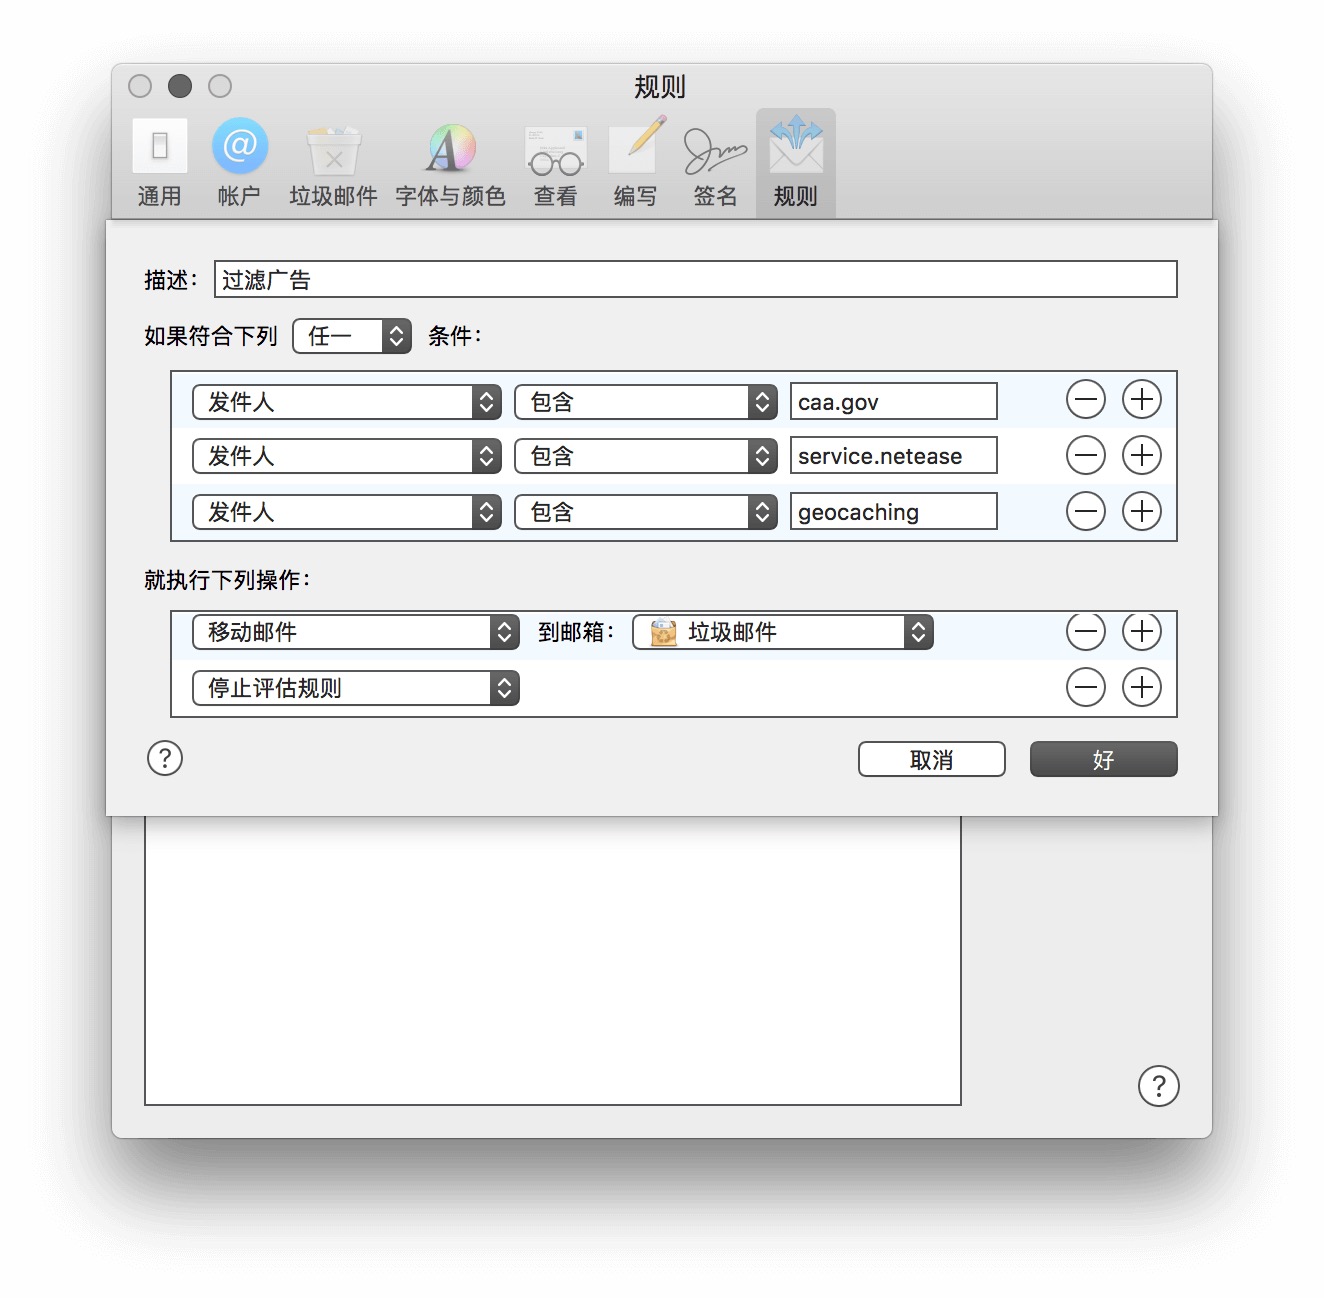Screen dimensions: 1324x1298
Task: Expand the 移动邮件 action dropdown
Action: click(356, 632)
